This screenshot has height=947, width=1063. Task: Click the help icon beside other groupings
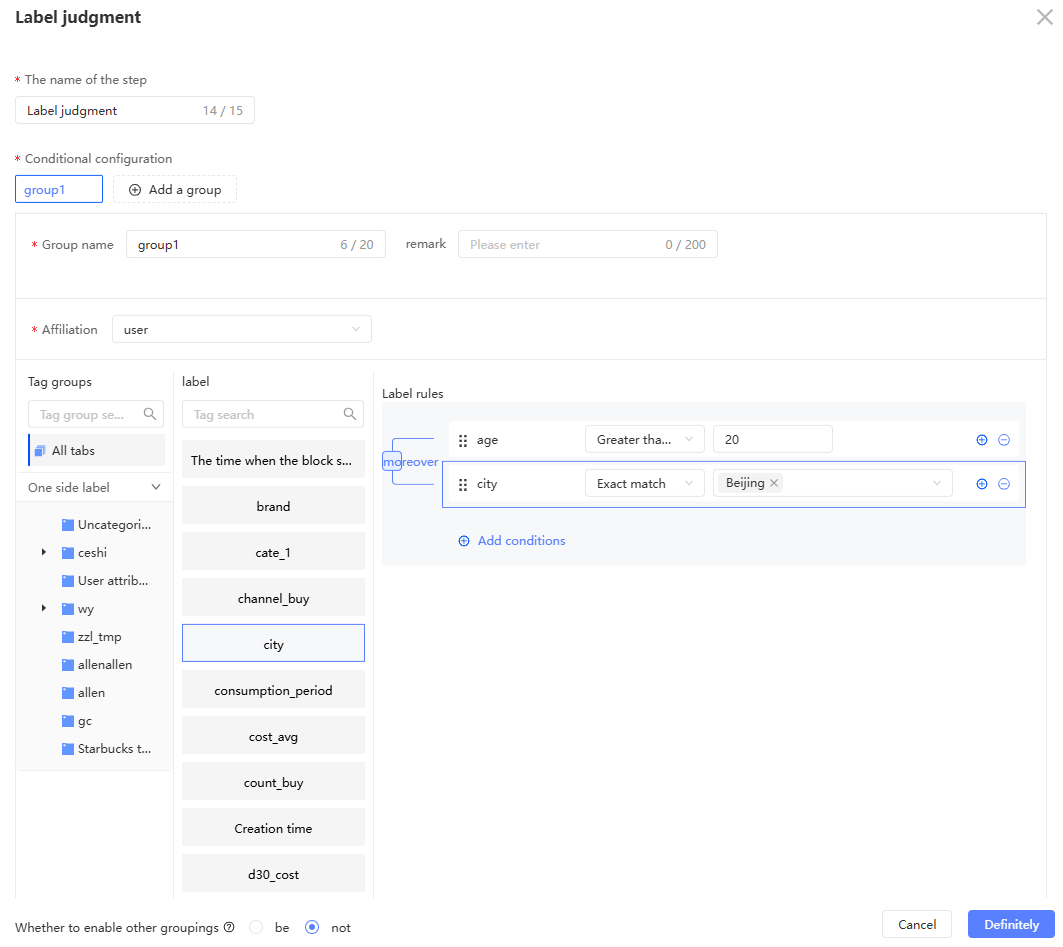229,927
